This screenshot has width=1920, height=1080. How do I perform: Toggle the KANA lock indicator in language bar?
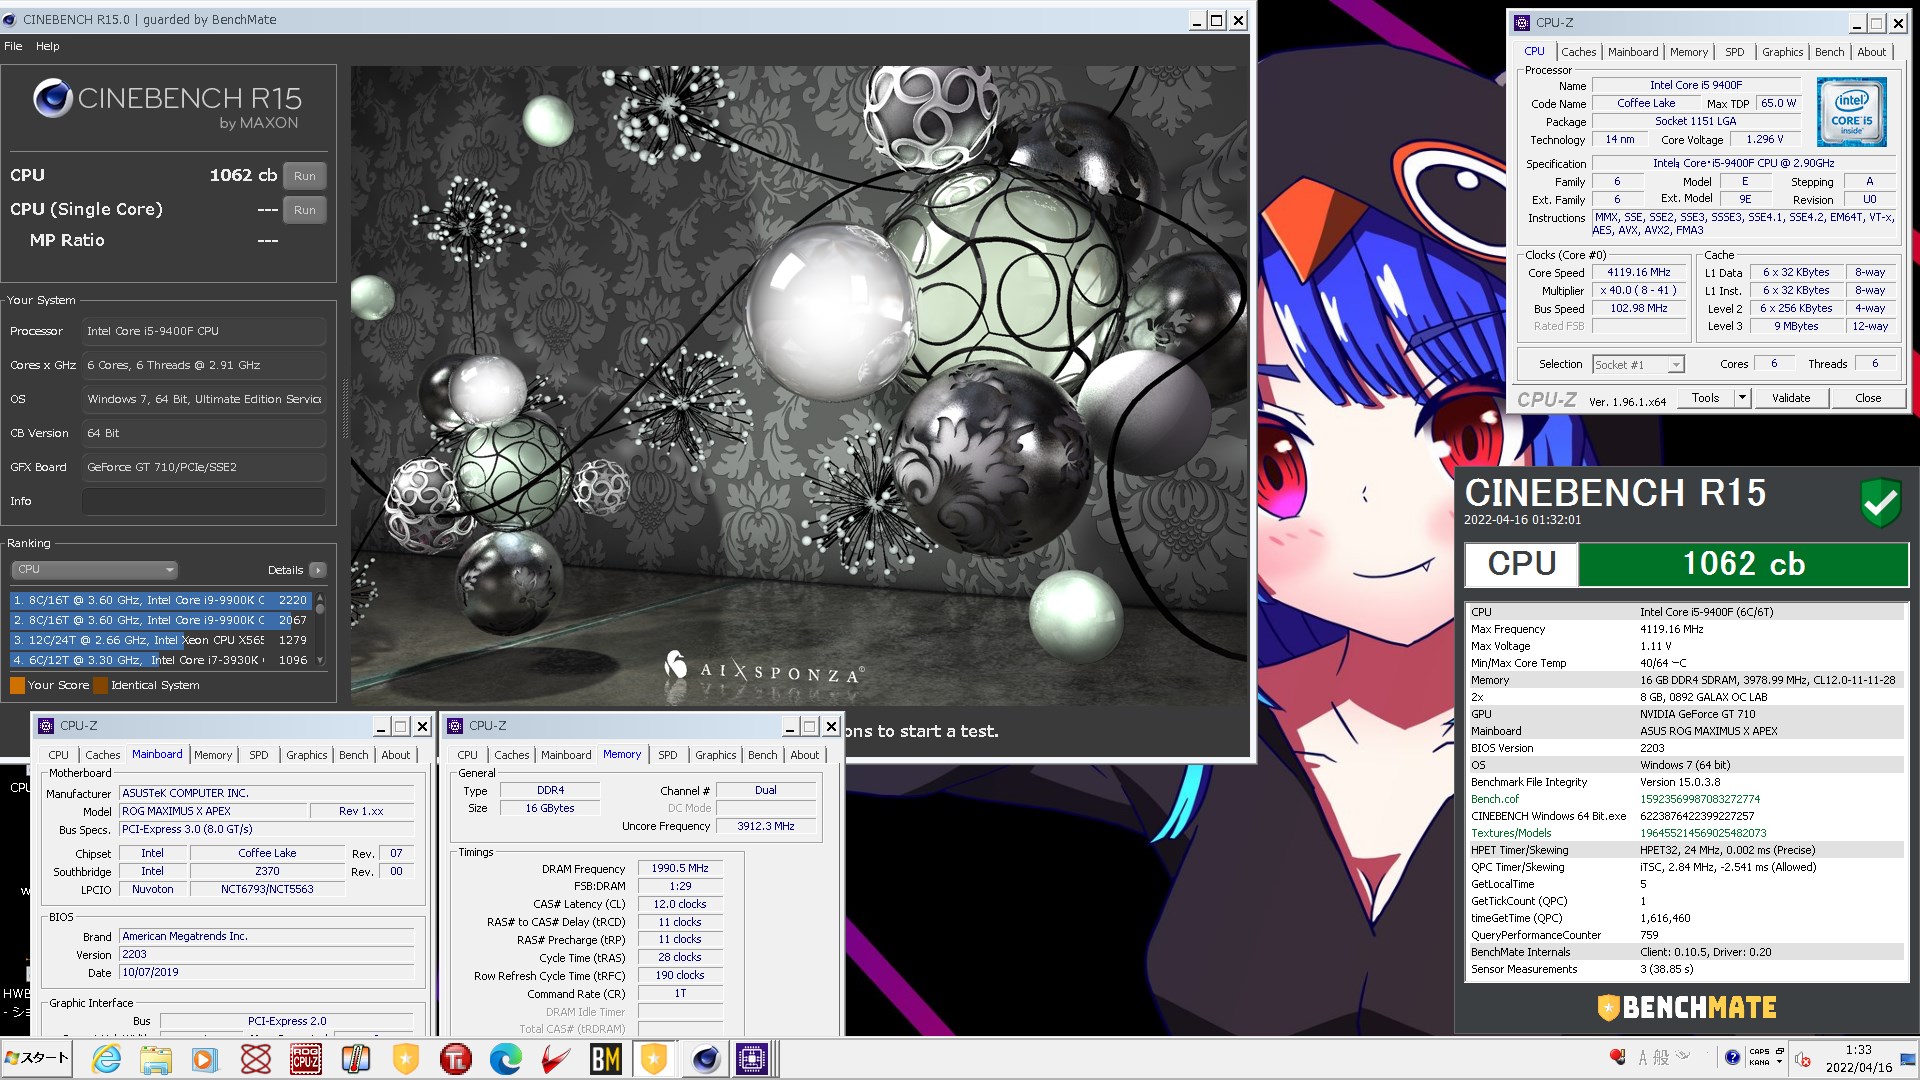[1759, 1062]
